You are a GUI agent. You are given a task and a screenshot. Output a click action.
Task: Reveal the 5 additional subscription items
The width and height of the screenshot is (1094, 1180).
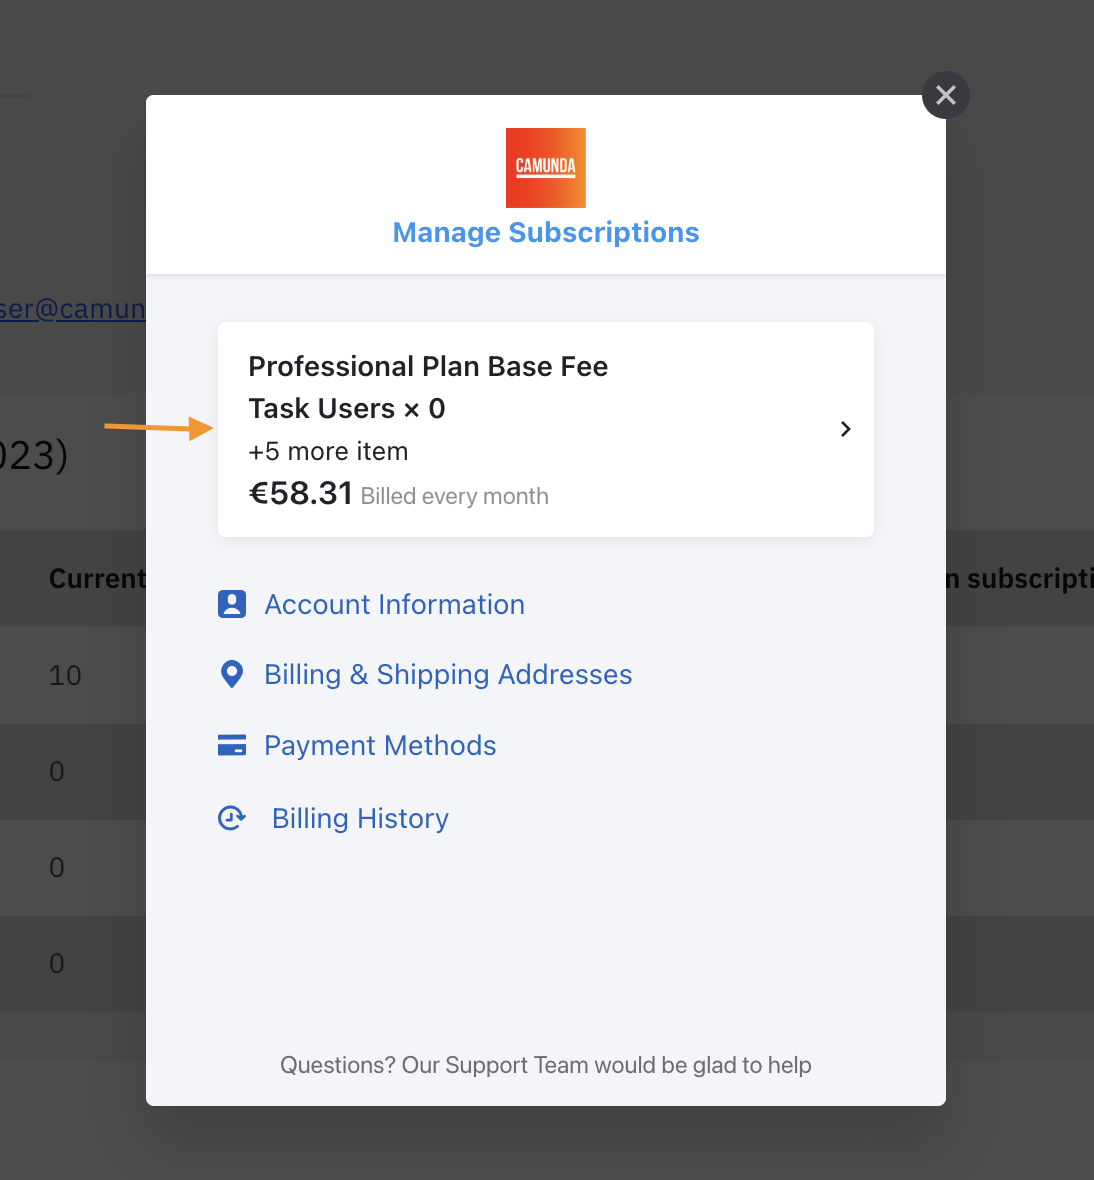tap(328, 451)
